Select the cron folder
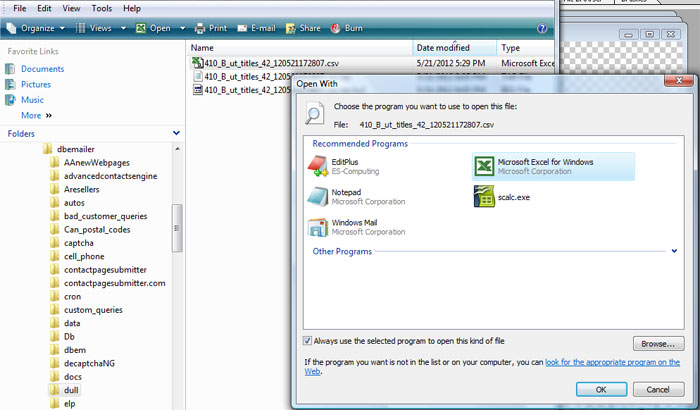Image resolution: width=700 pixels, height=410 pixels. tap(65, 297)
